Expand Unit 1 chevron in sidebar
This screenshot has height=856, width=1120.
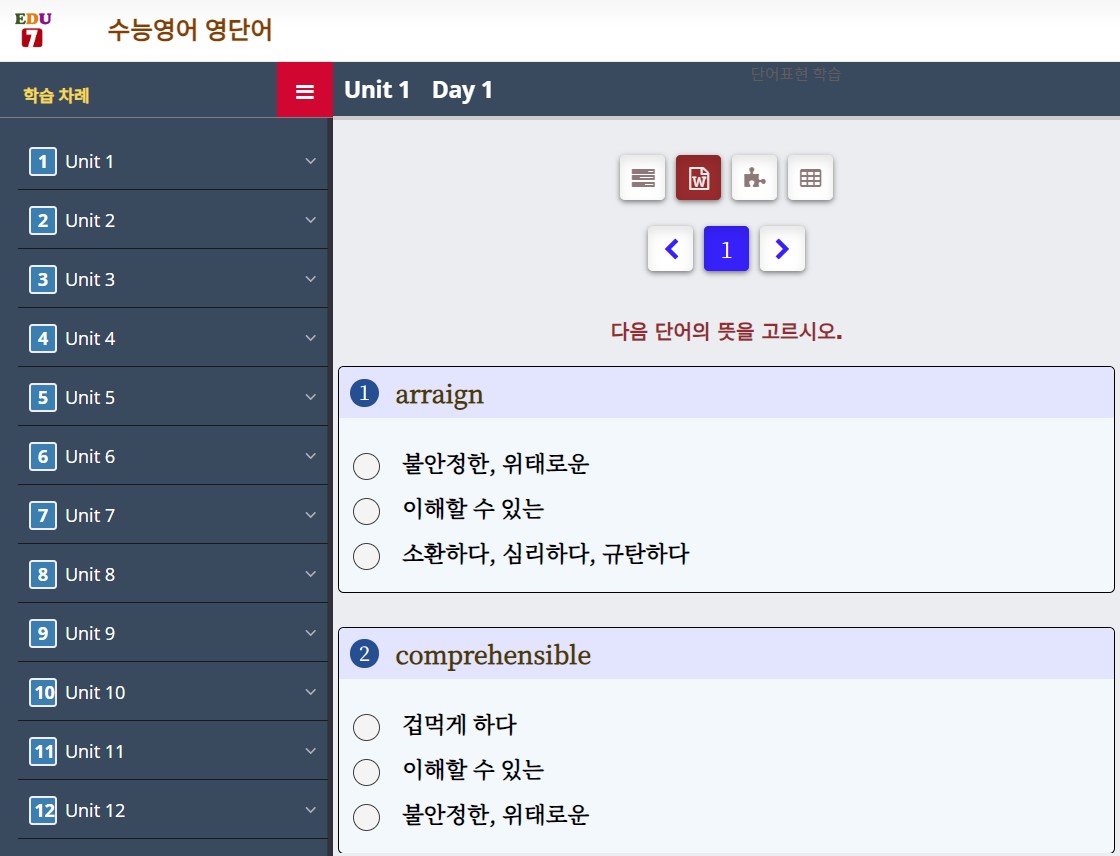[310, 161]
